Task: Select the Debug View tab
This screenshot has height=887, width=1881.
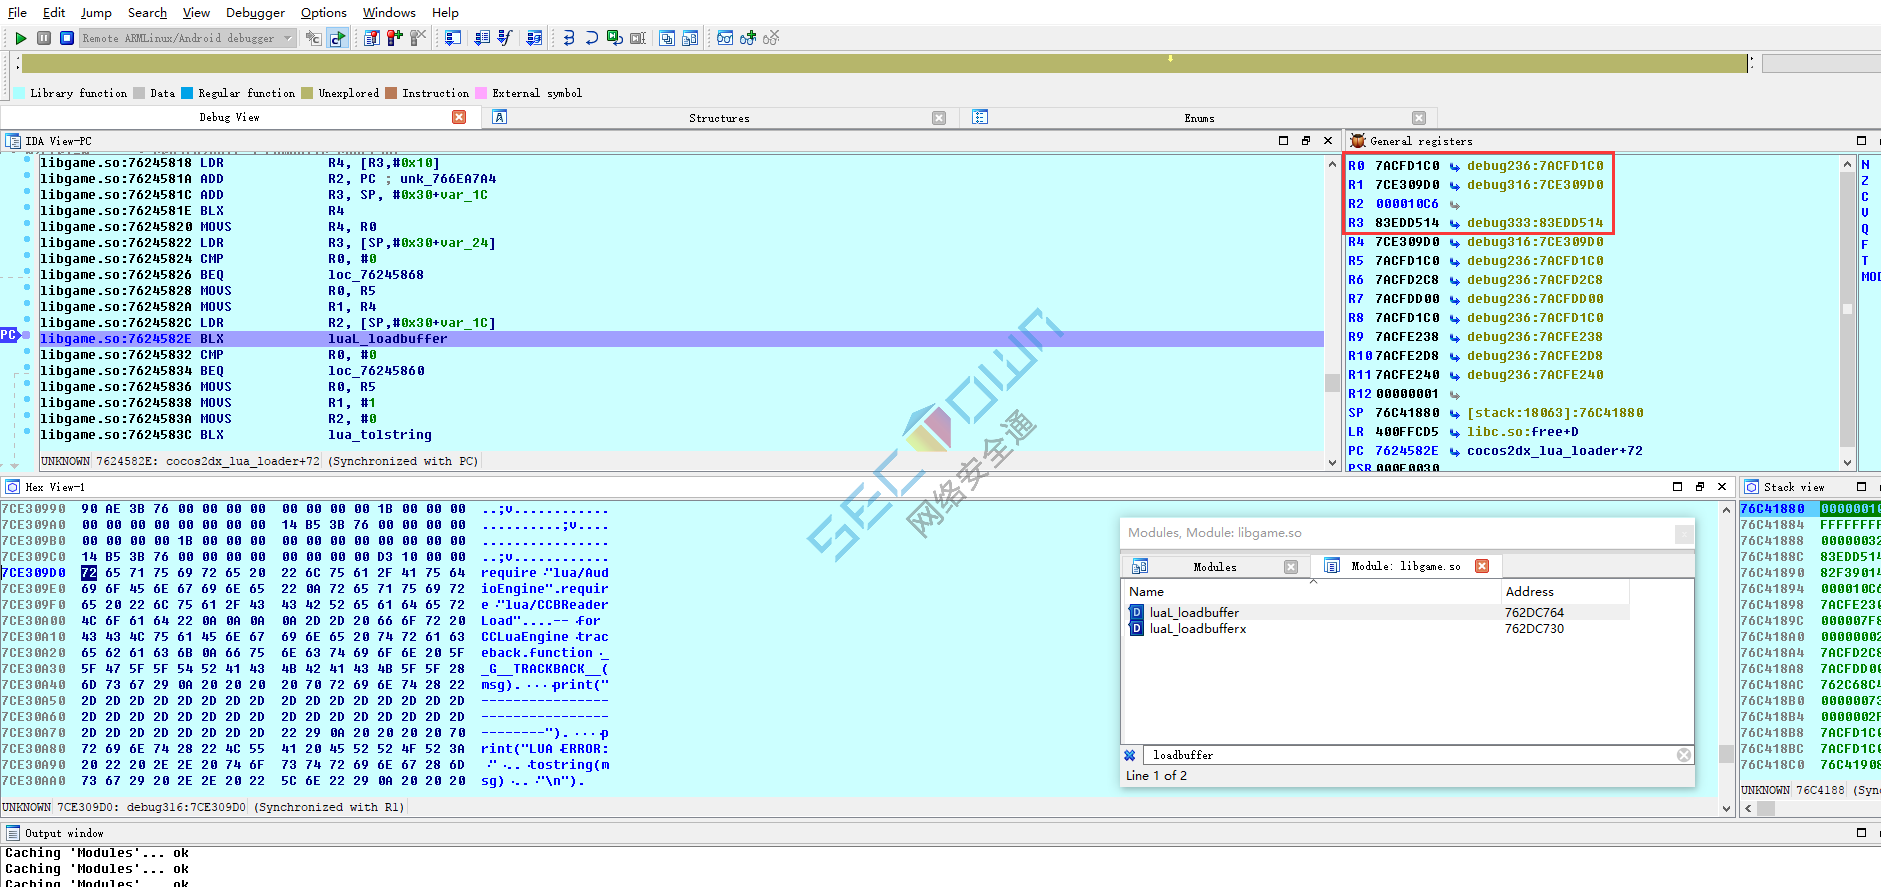Action: tap(229, 117)
